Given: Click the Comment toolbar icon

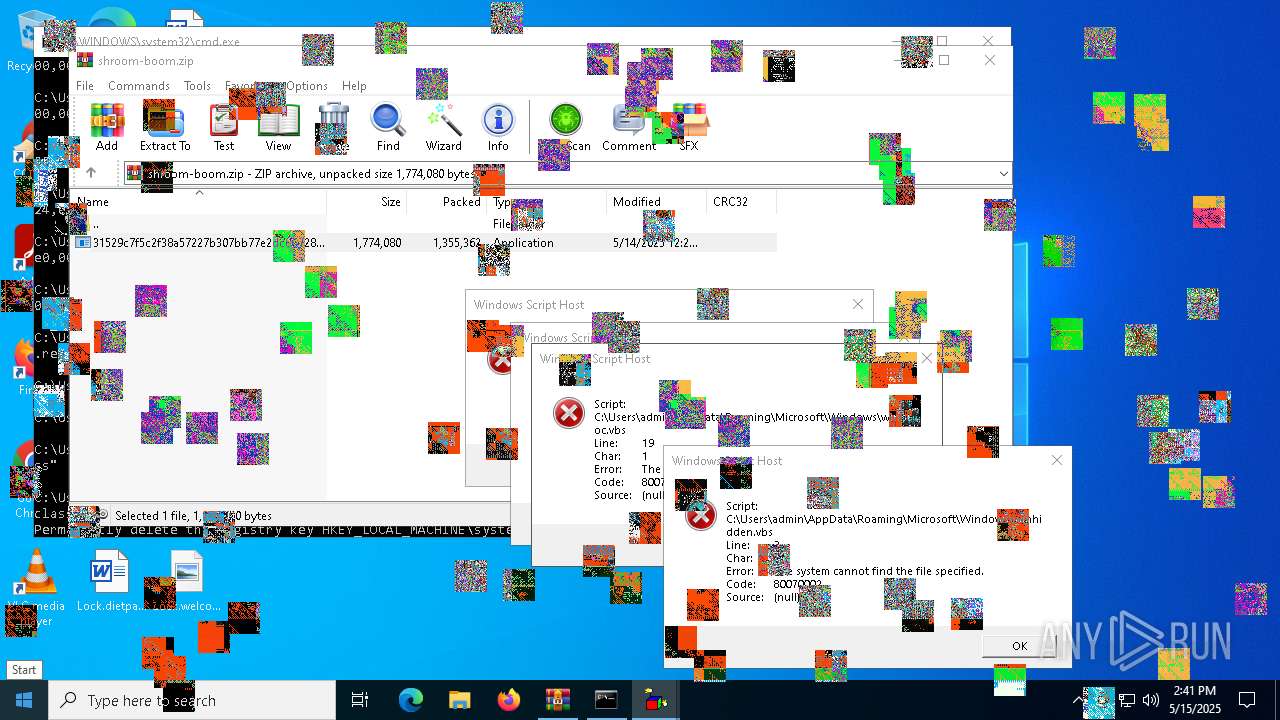Looking at the screenshot, I should [628, 127].
